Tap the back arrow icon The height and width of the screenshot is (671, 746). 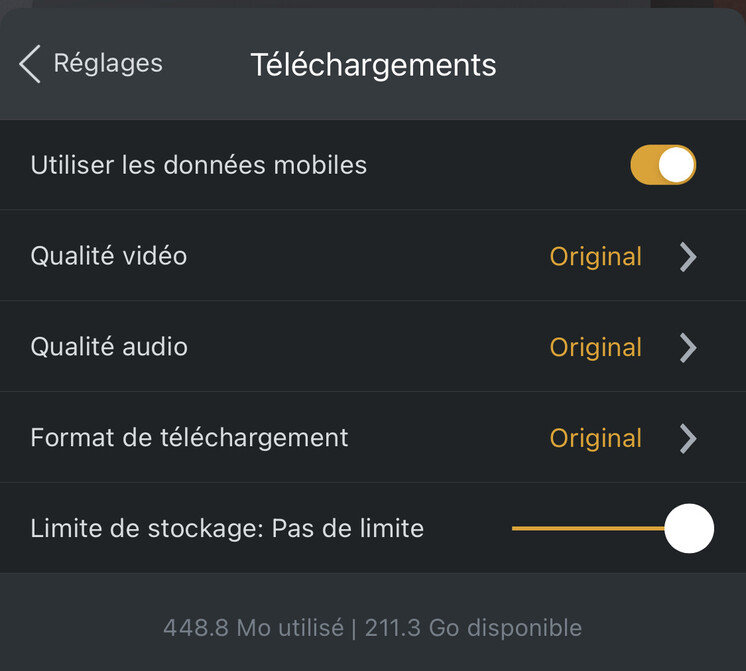(x=29, y=64)
